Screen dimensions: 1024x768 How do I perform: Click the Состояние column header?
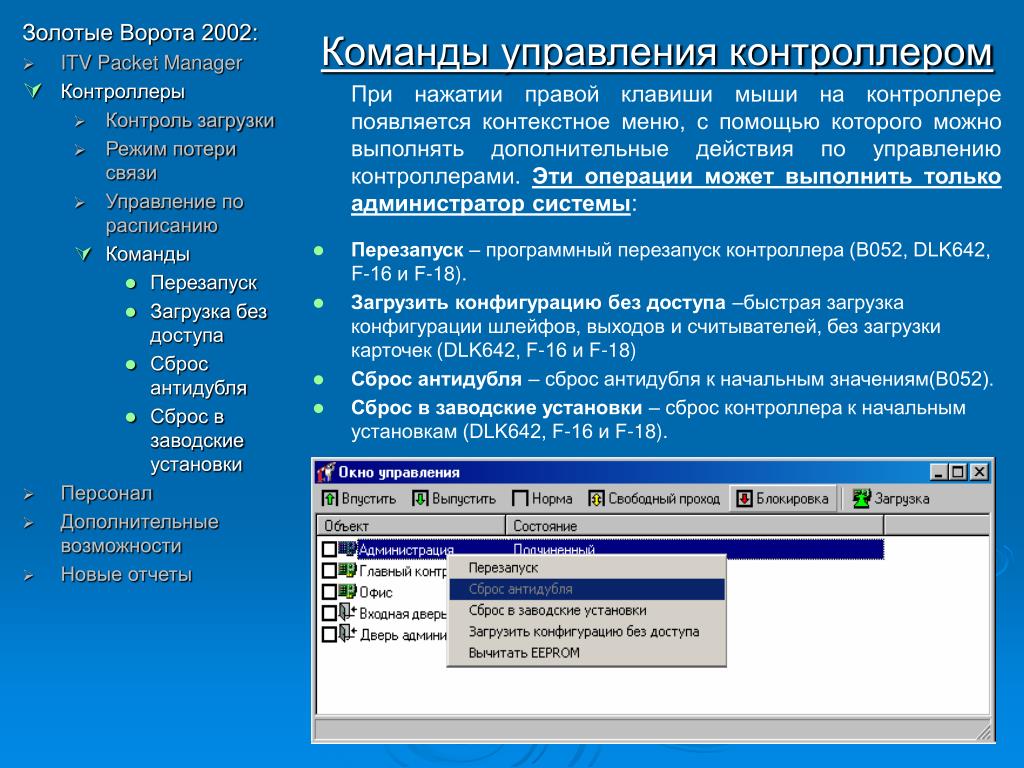tap(695, 526)
